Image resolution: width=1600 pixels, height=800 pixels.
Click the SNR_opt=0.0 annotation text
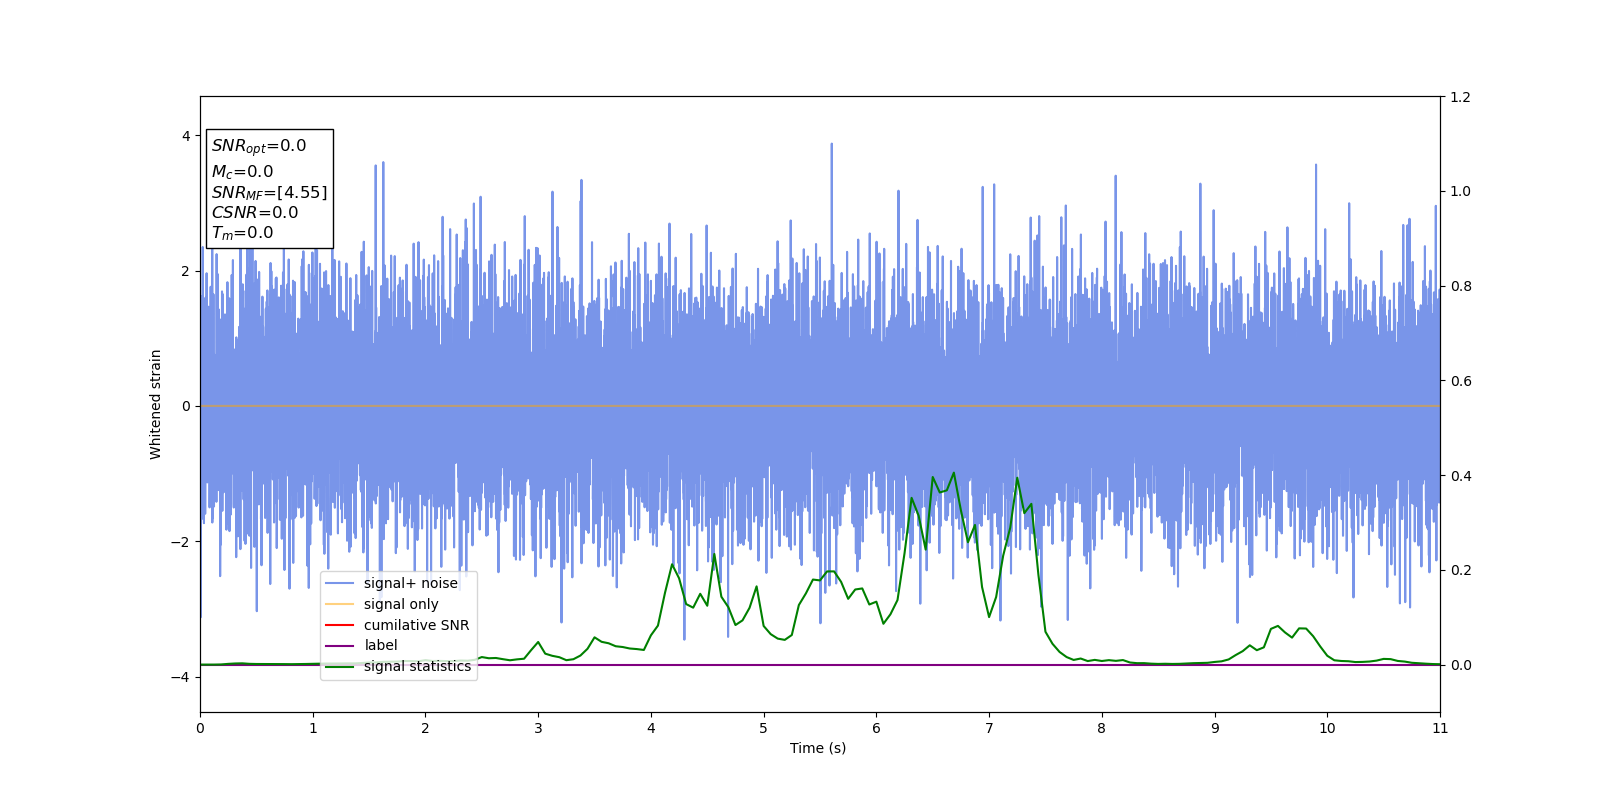coord(258,146)
